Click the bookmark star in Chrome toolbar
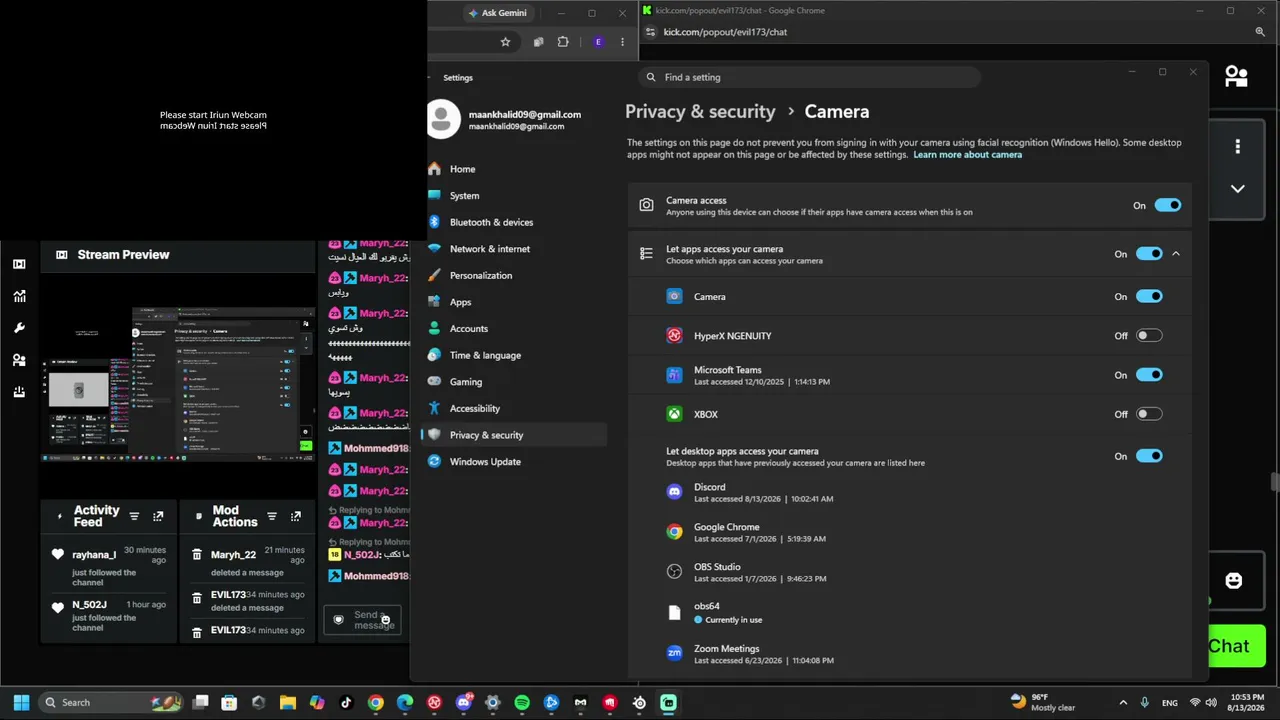The height and width of the screenshot is (720, 1280). point(505,42)
